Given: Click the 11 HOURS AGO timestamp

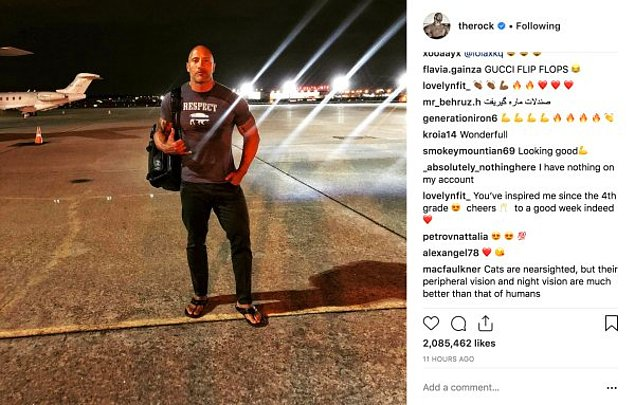Looking at the screenshot, I should (448, 359).
